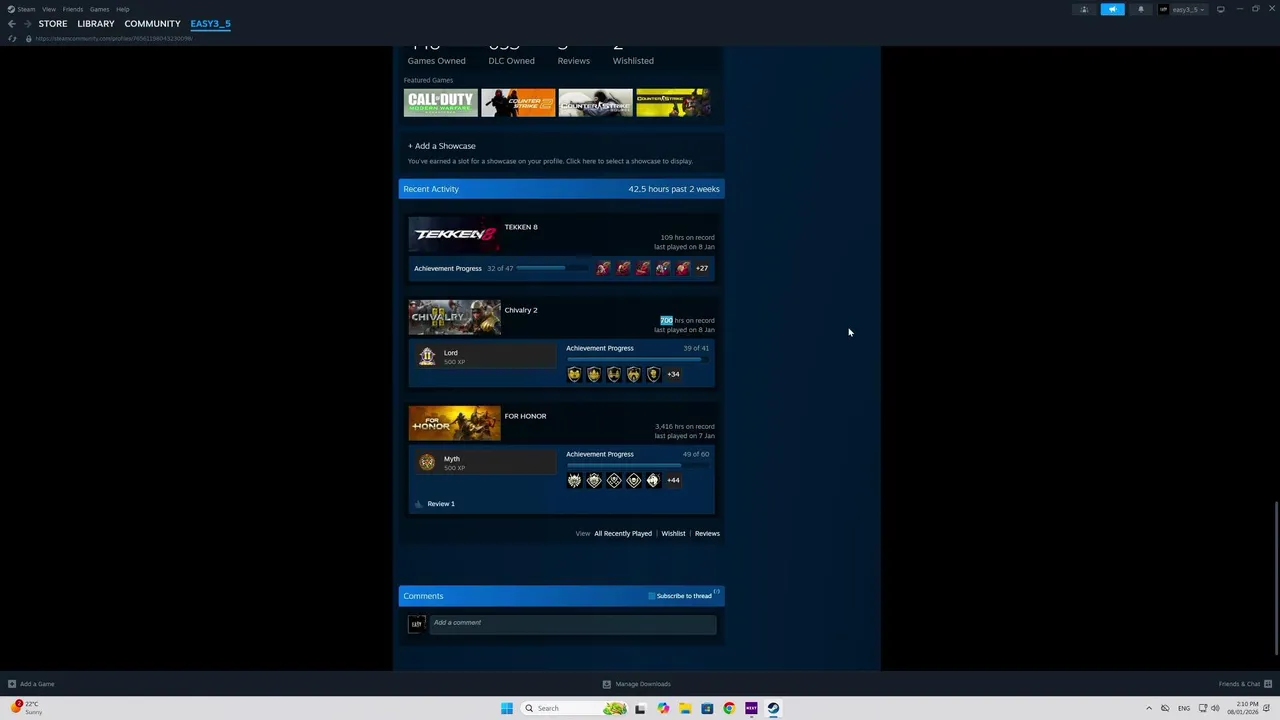Viewport: 1280px width, 720px height.
Task: Open the TEKKEN 8 title link
Action: [x=521, y=227]
